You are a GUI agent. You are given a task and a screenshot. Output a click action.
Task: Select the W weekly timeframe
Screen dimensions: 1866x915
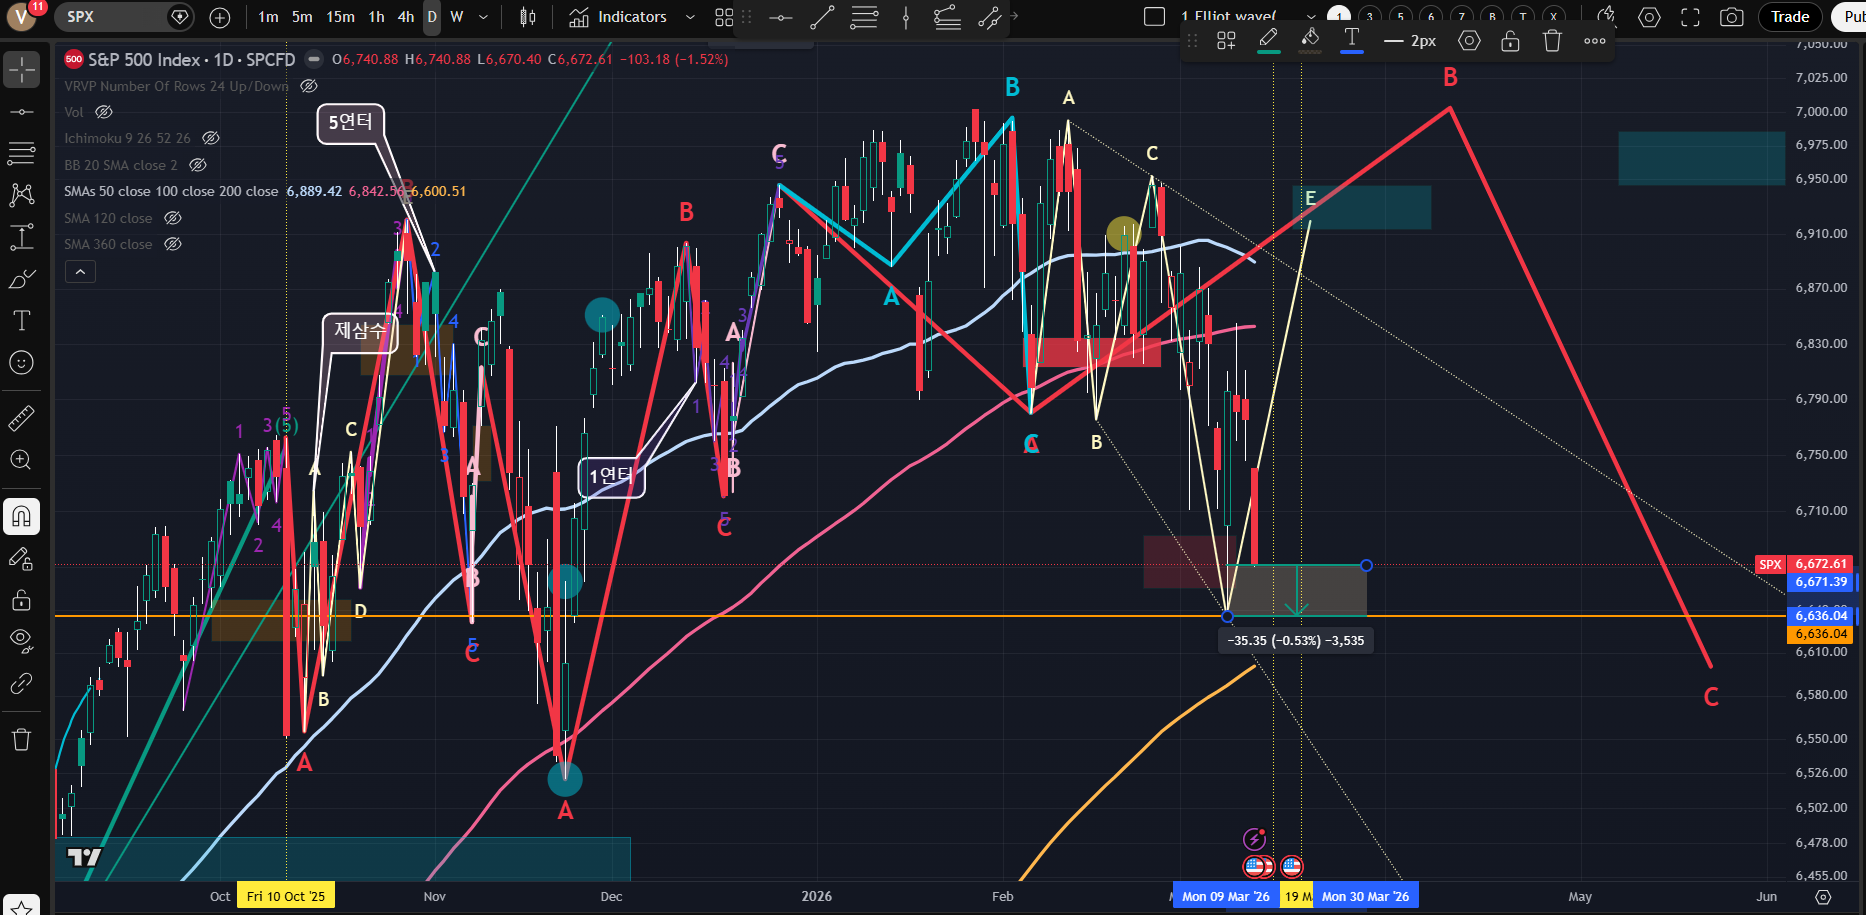pos(456,17)
